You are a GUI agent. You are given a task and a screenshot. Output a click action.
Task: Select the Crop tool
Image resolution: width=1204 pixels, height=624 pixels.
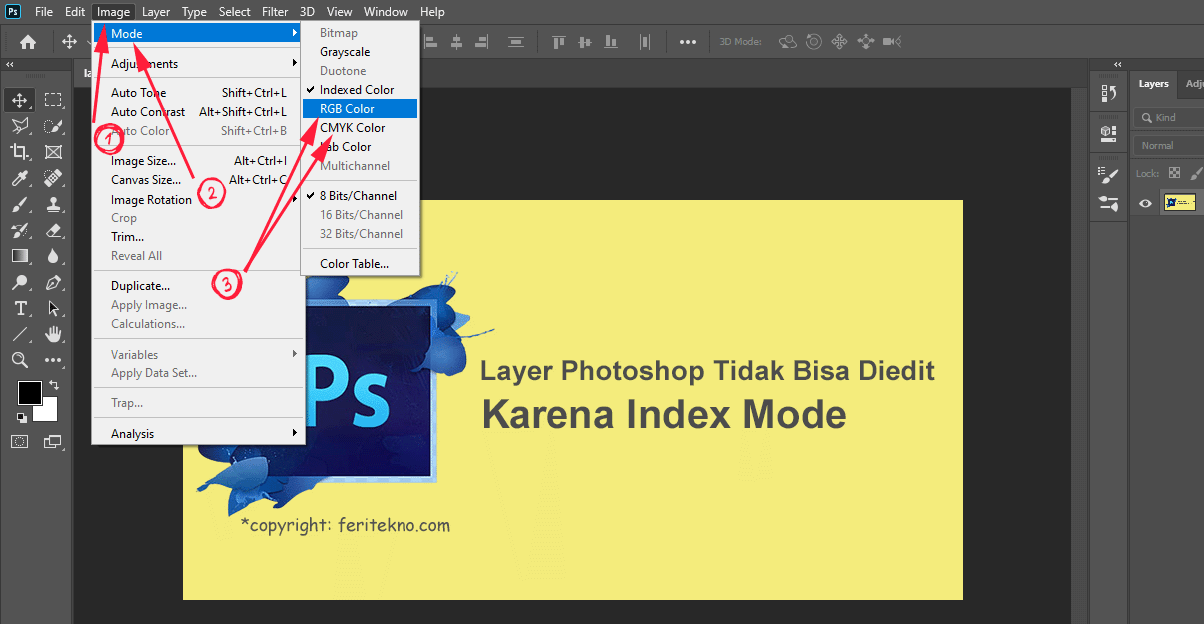click(19, 152)
